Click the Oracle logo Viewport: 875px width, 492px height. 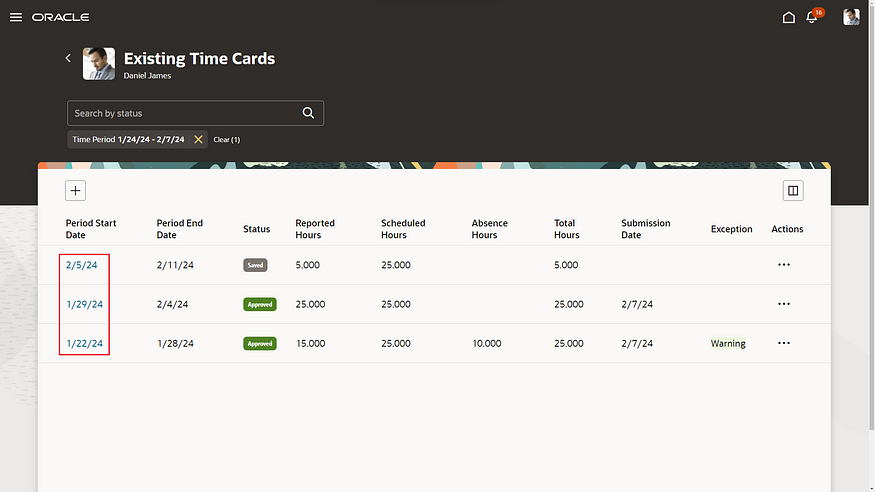(x=60, y=17)
